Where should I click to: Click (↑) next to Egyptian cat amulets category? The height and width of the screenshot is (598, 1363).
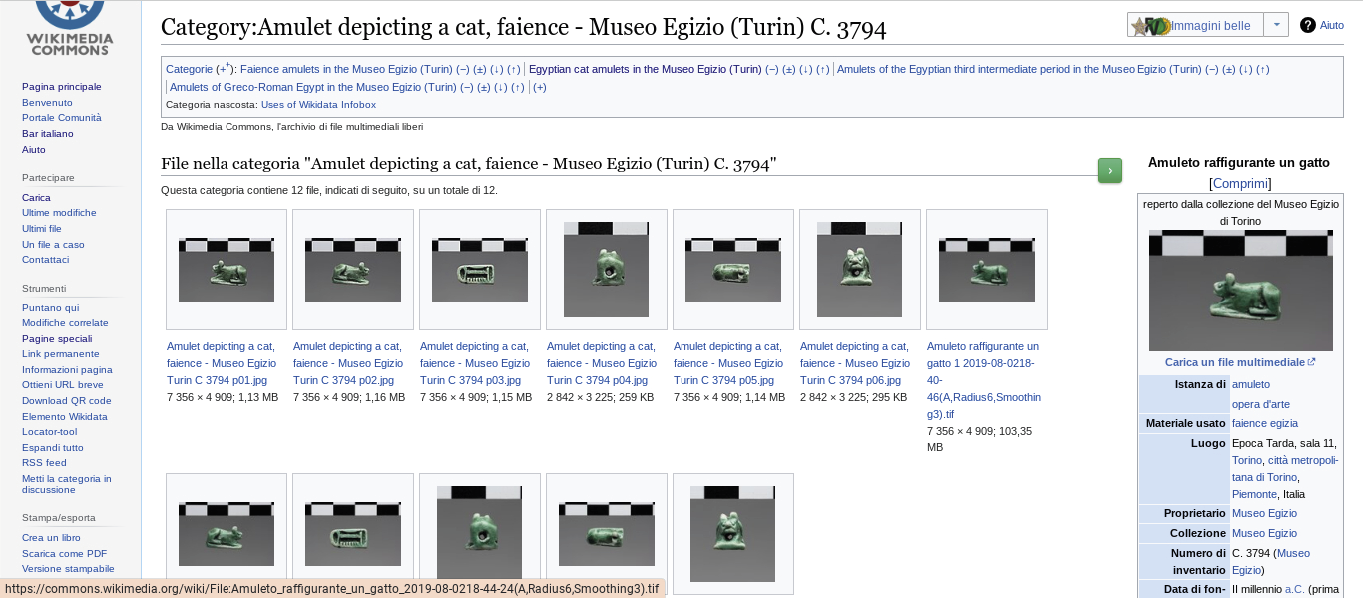[822, 69]
